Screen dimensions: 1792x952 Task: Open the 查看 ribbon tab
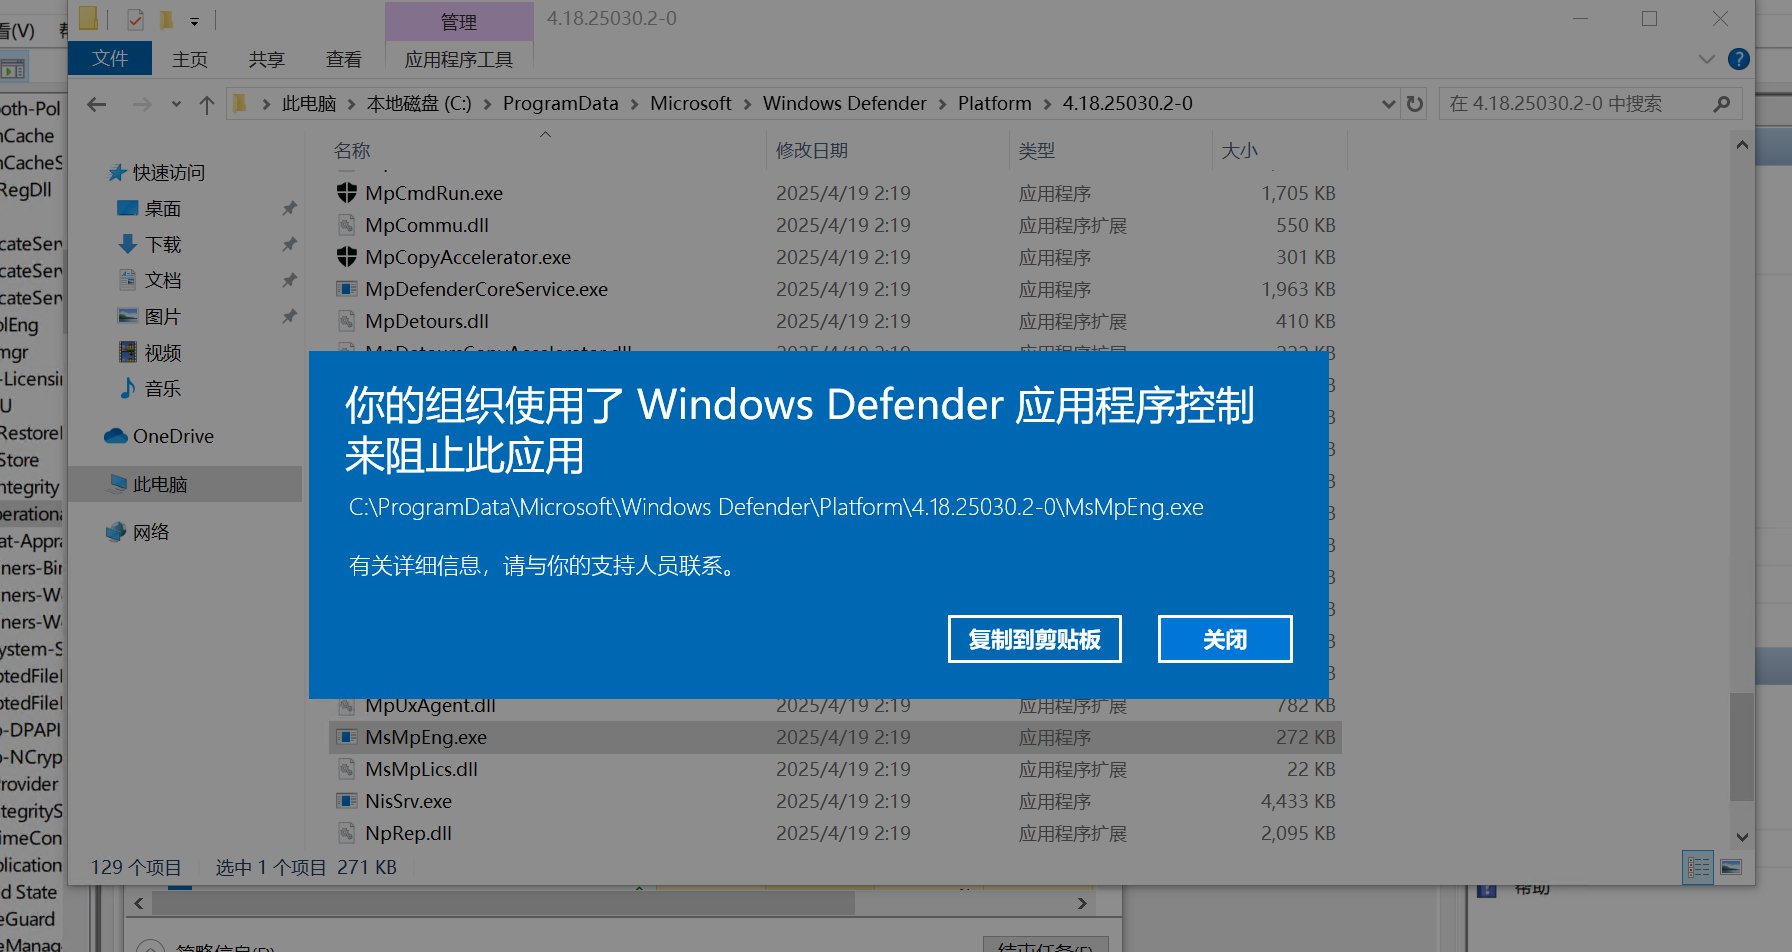344,59
